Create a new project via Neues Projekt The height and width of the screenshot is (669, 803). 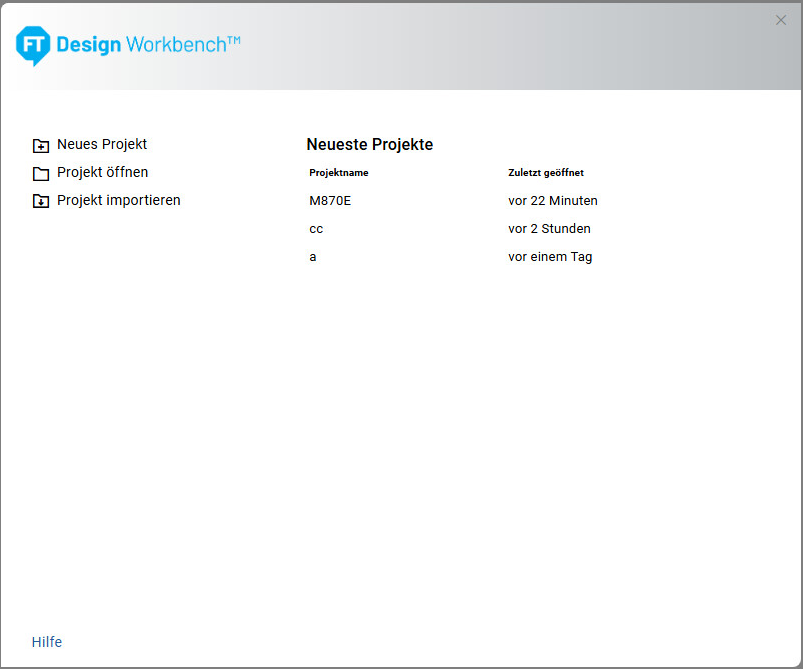click(x=102, y=144)
